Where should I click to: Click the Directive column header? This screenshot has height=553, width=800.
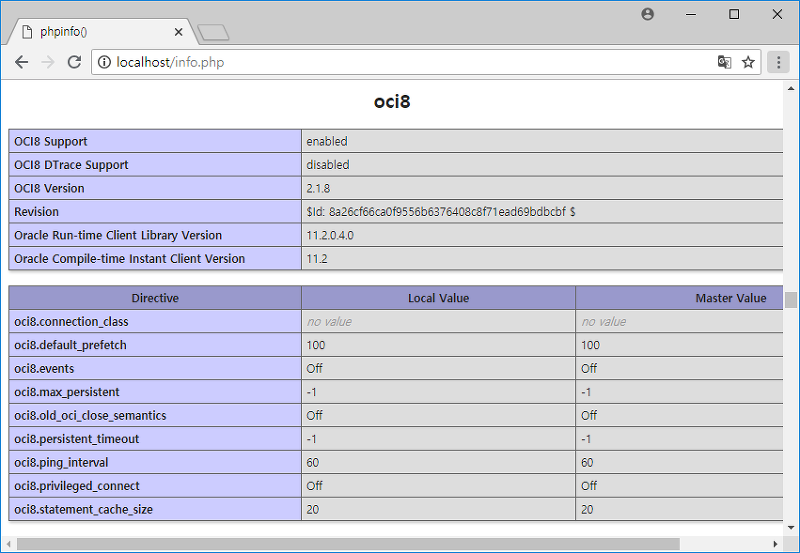(155, 298)
